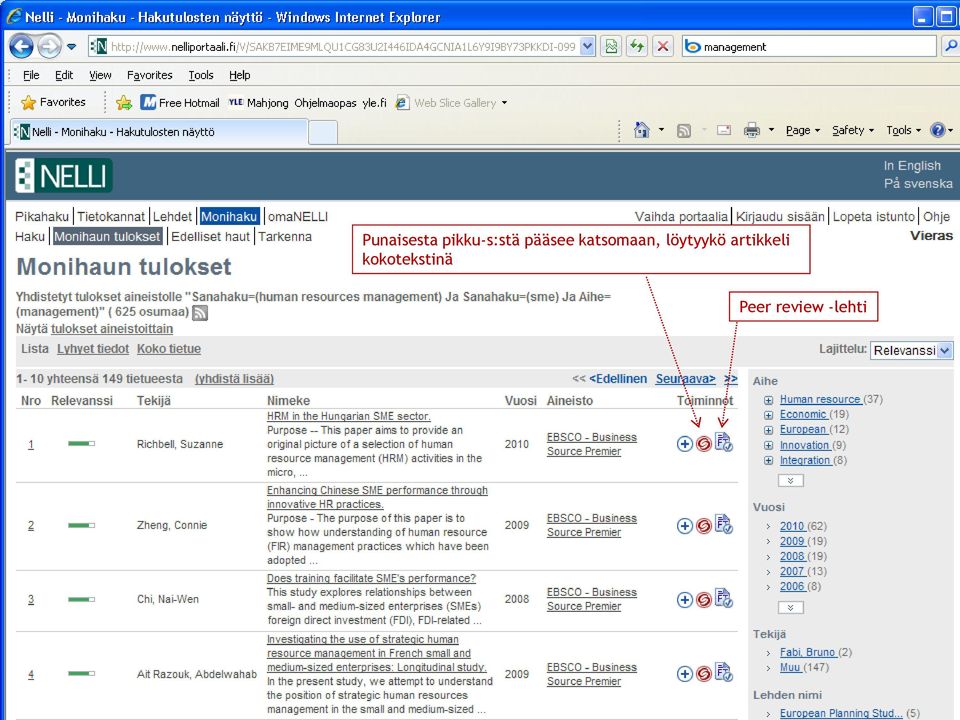The height and width of the screenshot is (720, 960).
Task: Open the Help menu in menu bar
Action: tap(239, 75)
